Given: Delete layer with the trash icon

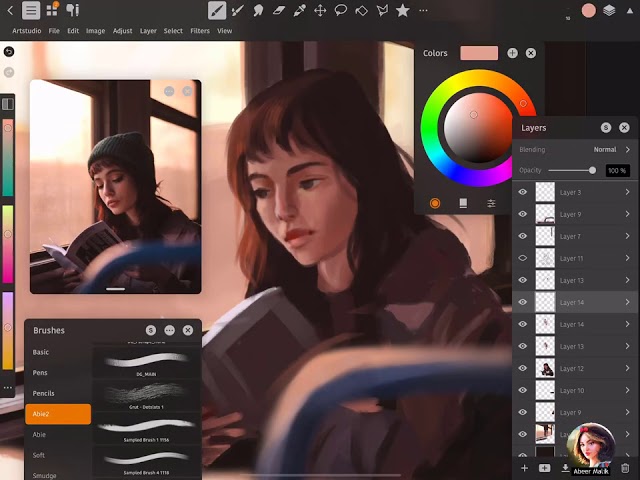Looking at the screenshot, I should point(625,468).
